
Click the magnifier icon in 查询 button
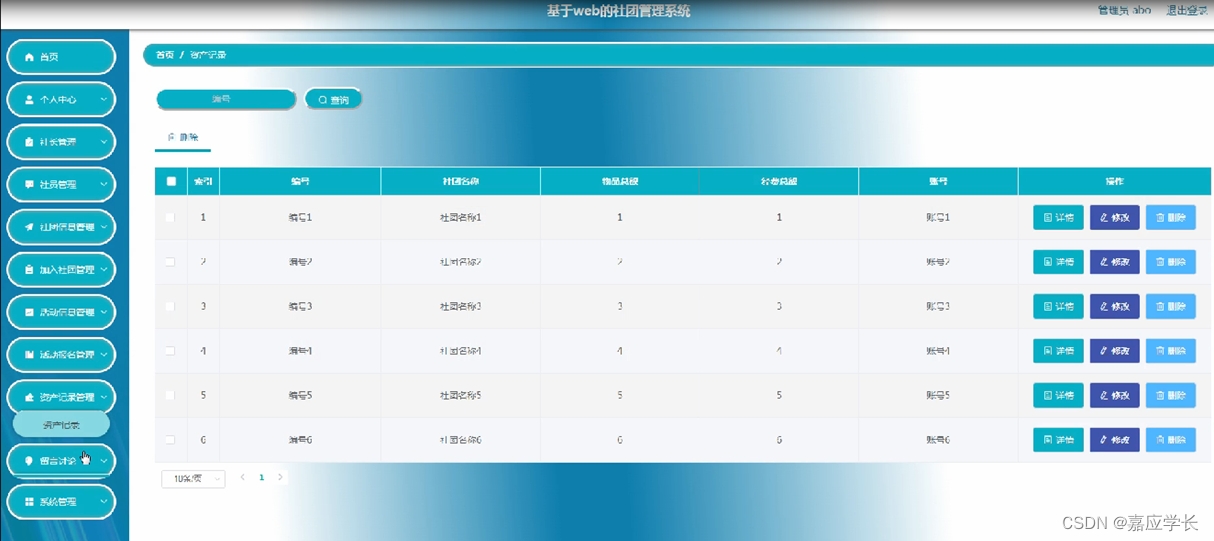322,100
